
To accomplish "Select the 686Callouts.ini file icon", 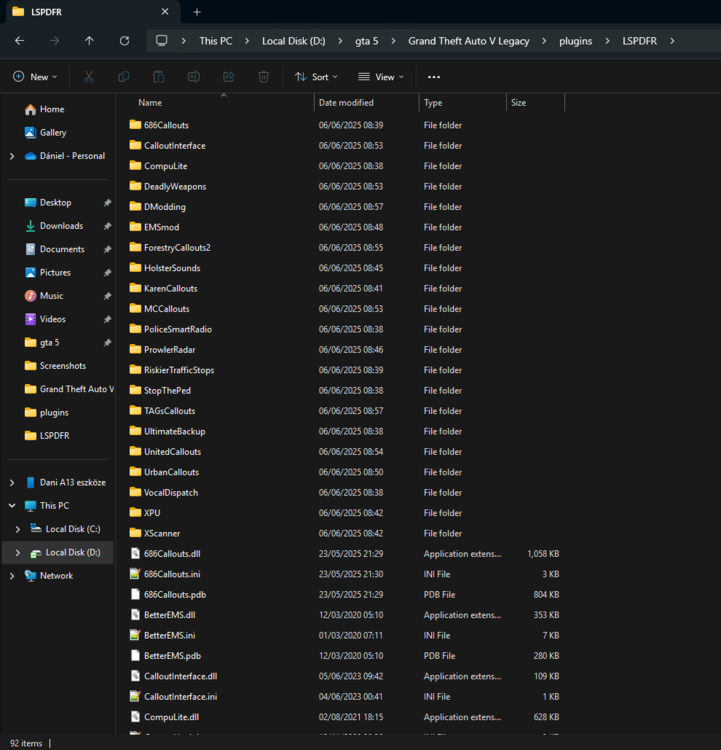I will tap(135, 574).
